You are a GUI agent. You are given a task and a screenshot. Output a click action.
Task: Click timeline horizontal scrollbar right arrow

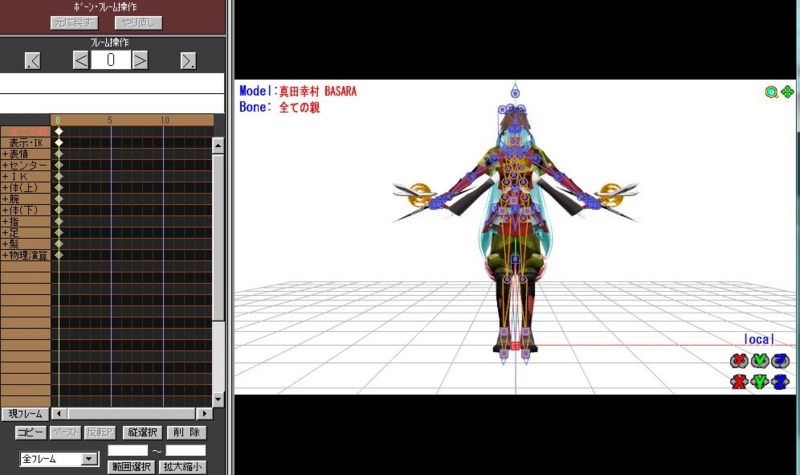[x=205, y=413]
